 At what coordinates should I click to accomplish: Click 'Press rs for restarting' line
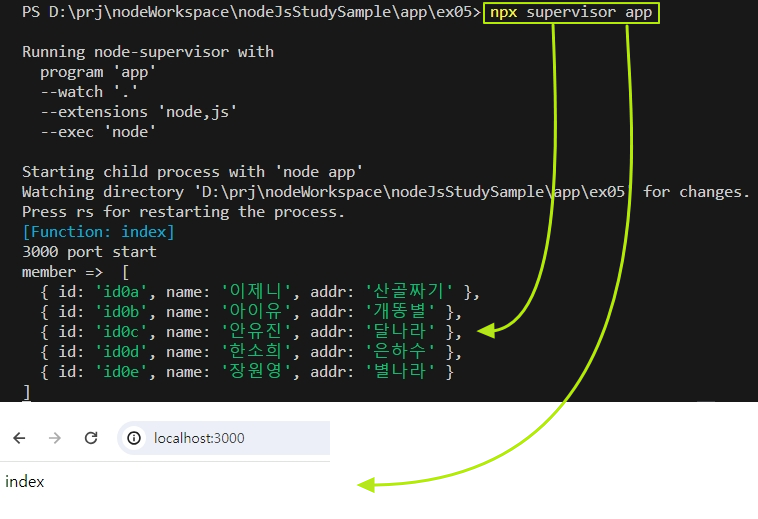click(x=183, y=212)
